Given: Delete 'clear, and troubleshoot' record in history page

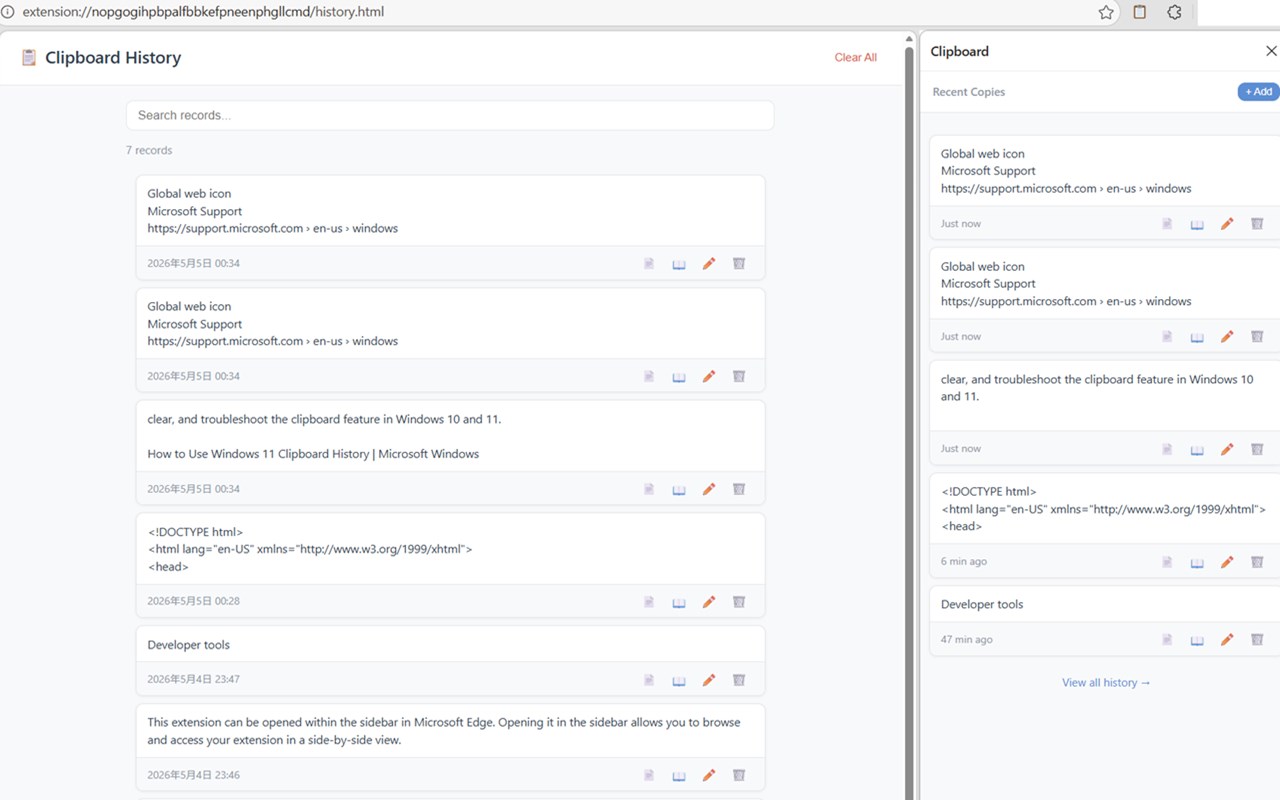Looking at the screenshot, I should [x=739, y=489].
